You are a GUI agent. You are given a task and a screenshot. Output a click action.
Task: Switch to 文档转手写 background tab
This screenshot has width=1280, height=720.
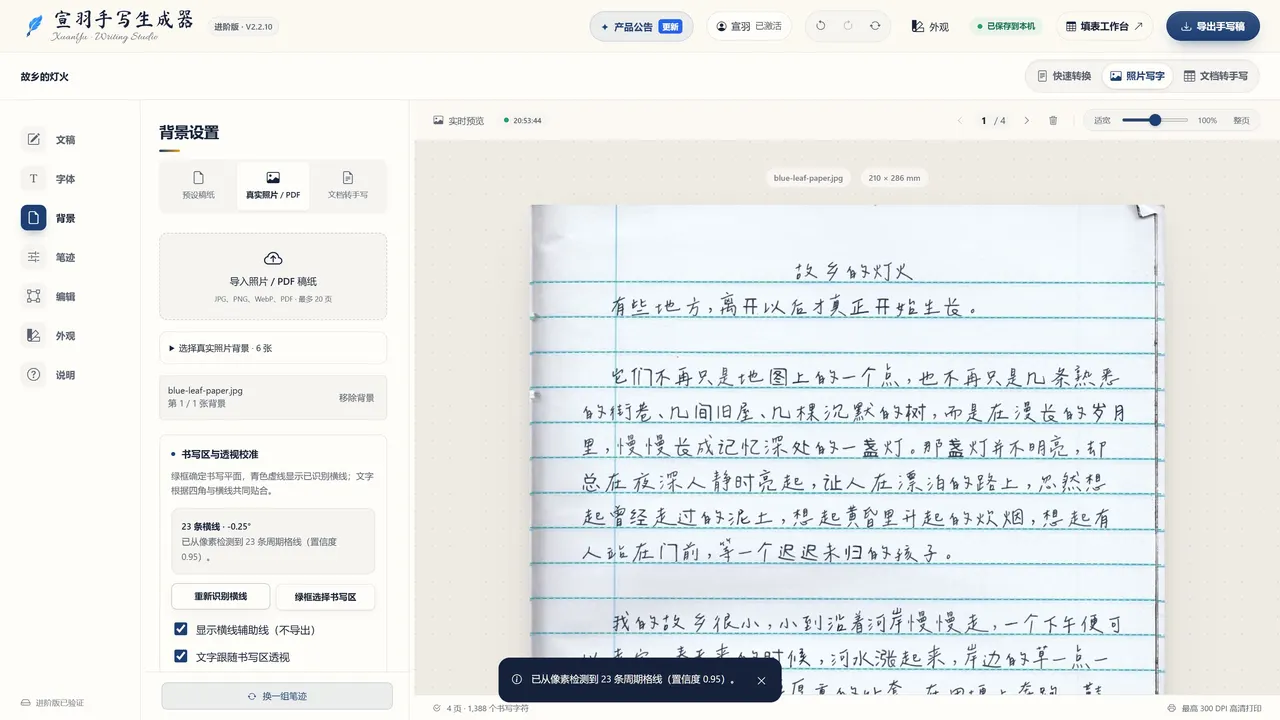348,185
